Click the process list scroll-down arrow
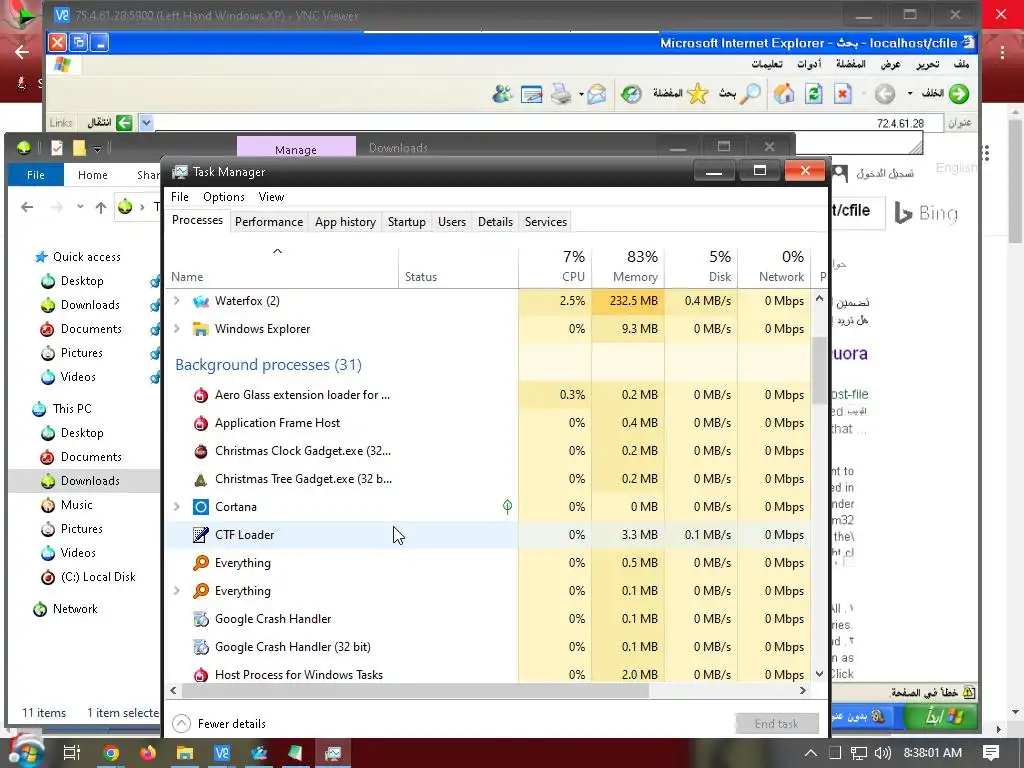 pos(819,674)
